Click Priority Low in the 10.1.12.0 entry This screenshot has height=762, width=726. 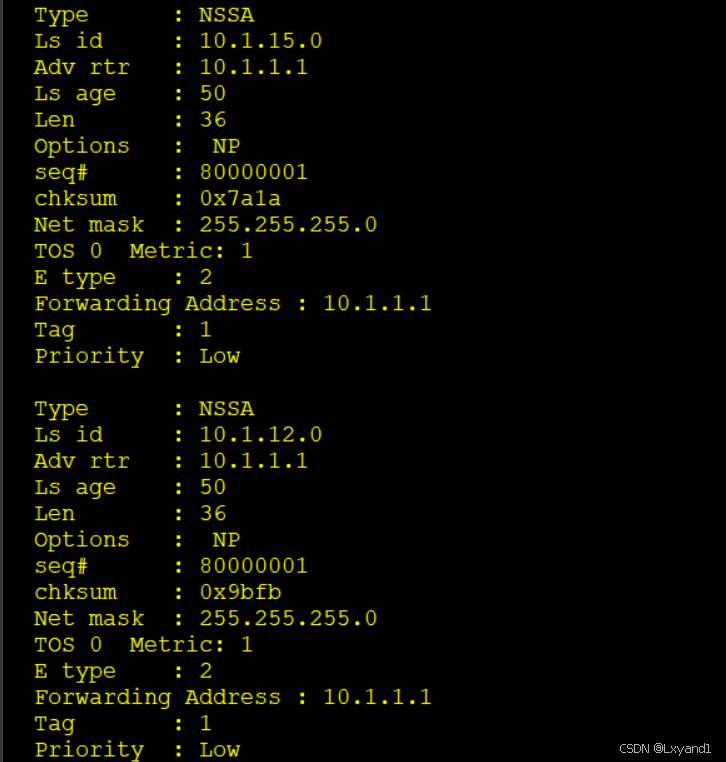point(219,749)
